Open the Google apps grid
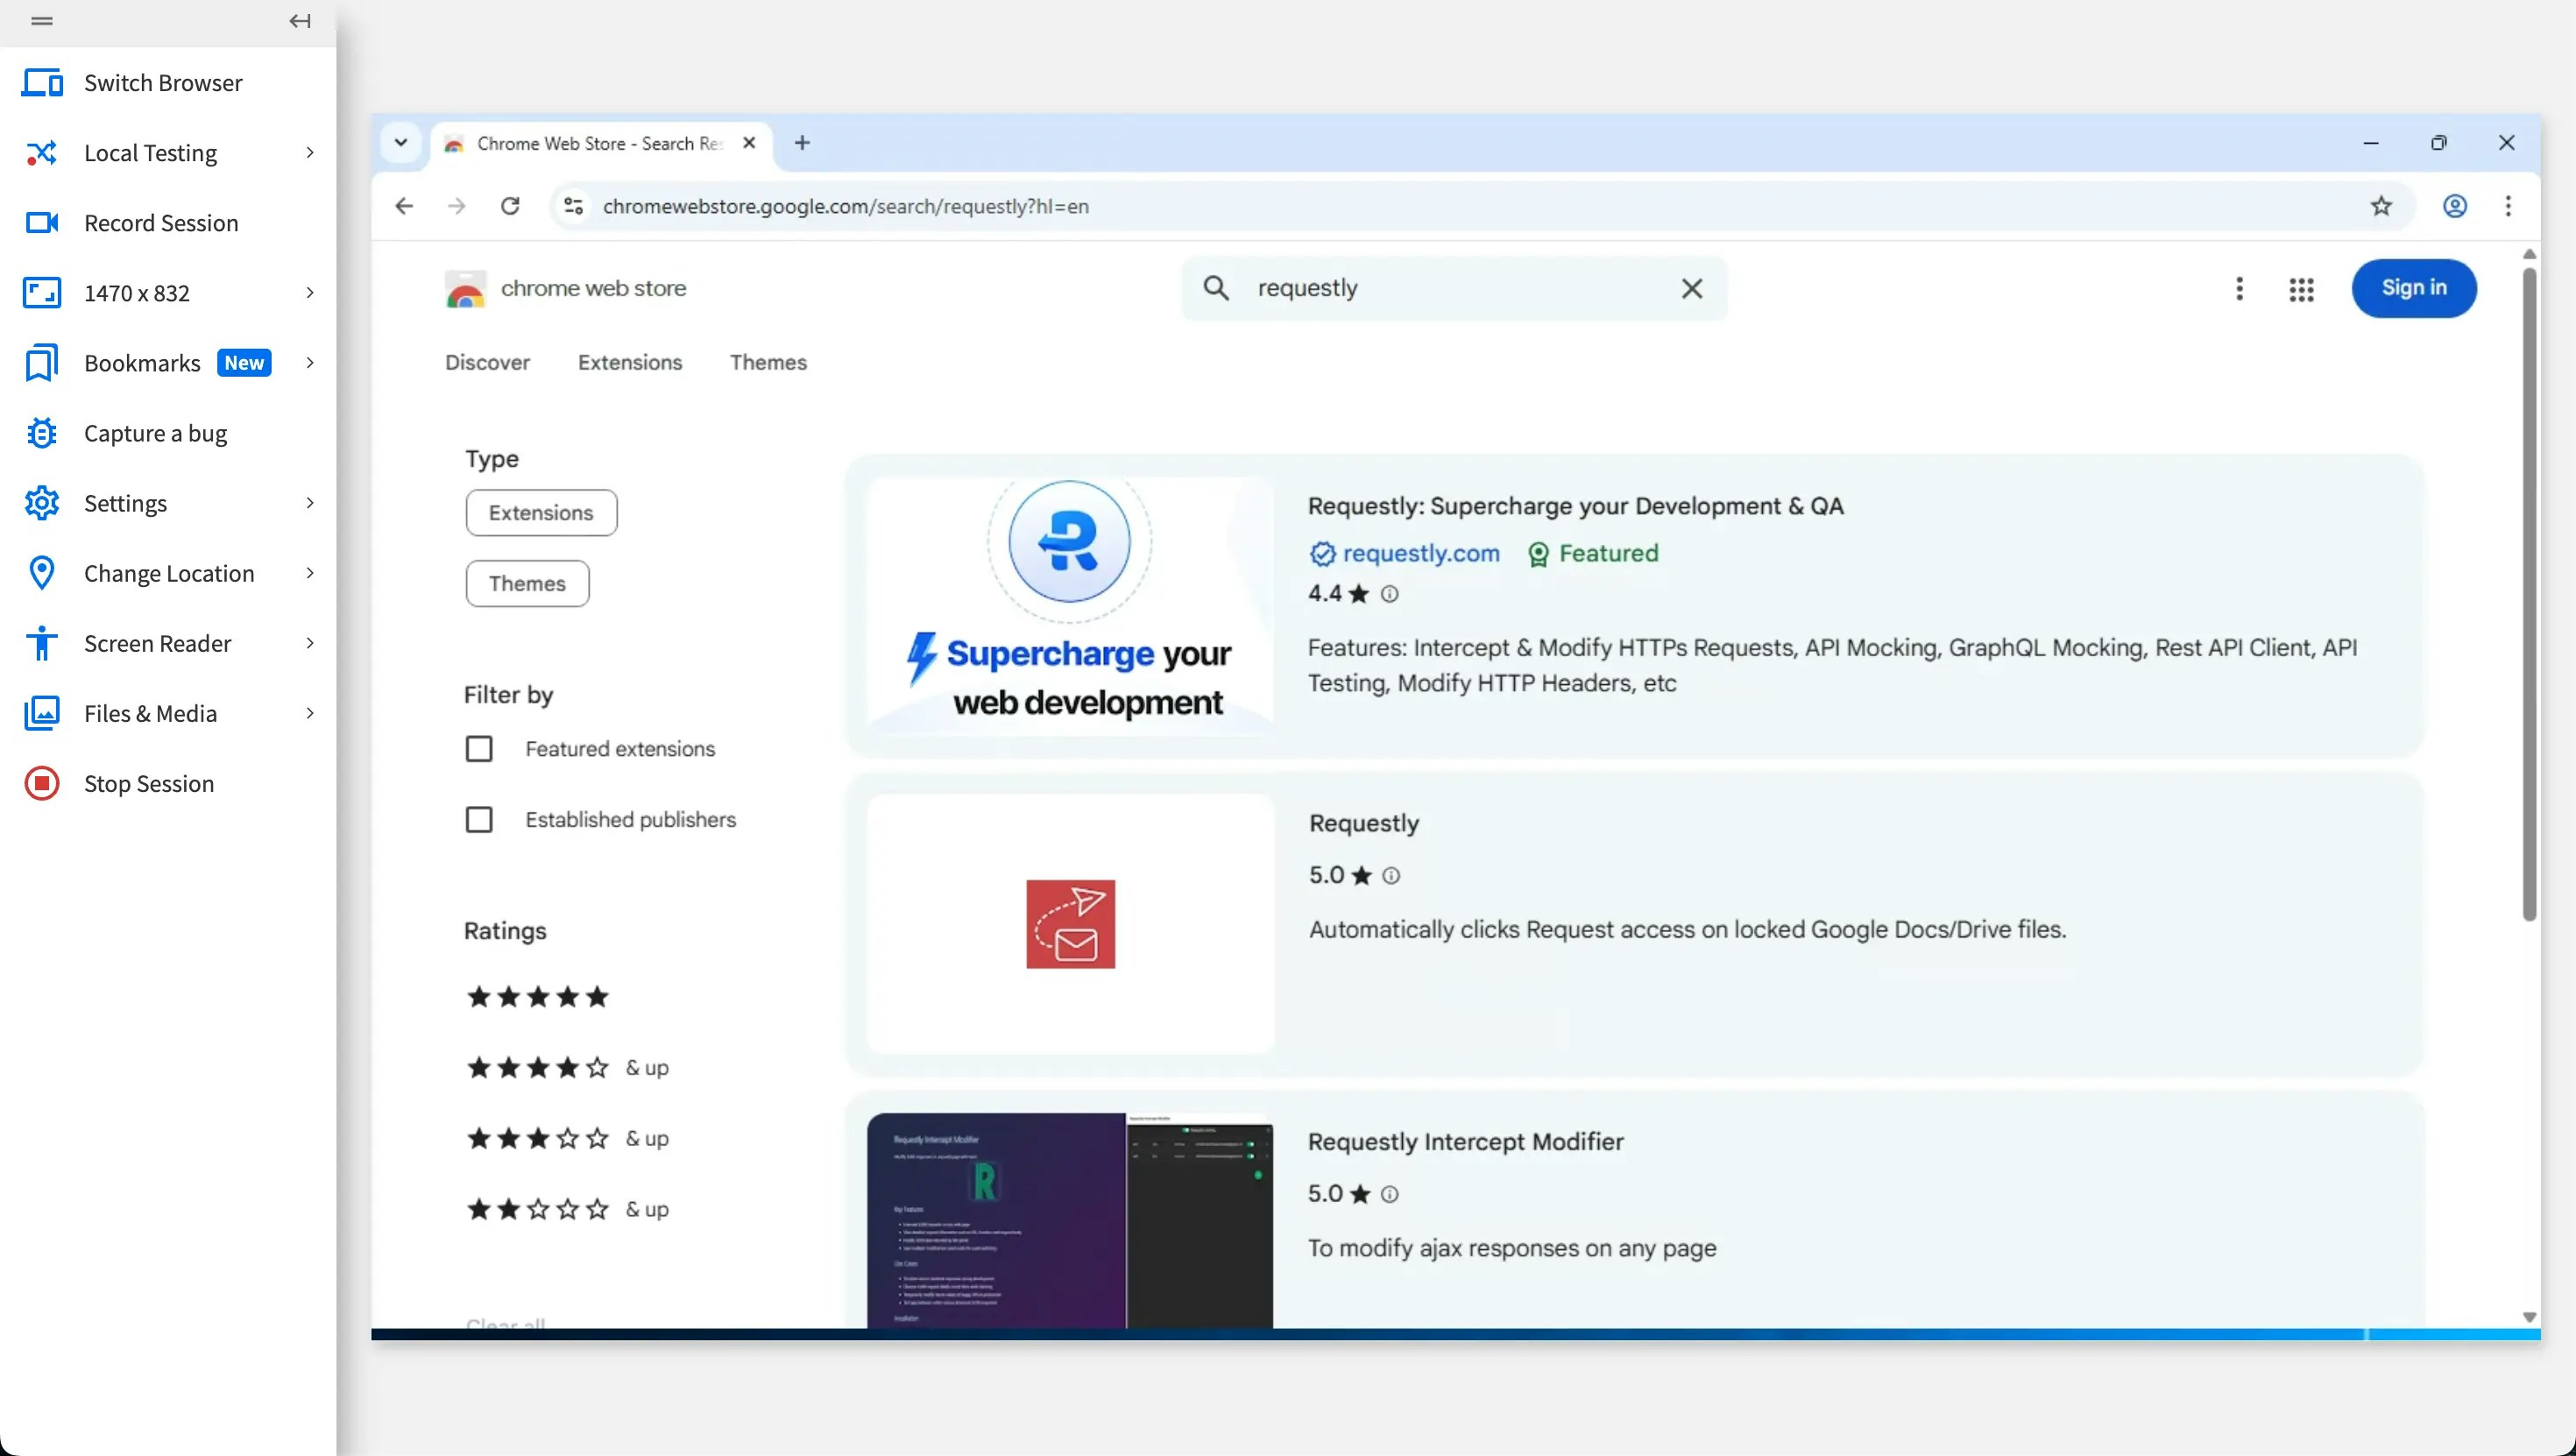The image size is (2576, 1456). coord(2302,288)
